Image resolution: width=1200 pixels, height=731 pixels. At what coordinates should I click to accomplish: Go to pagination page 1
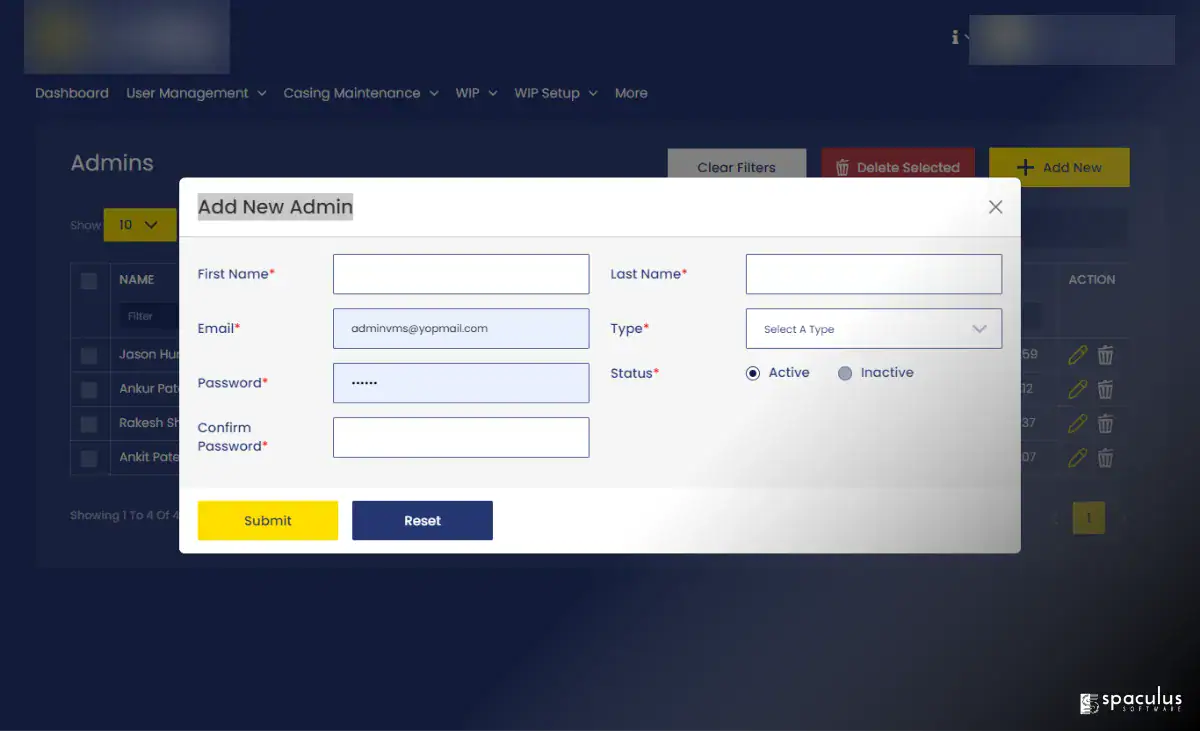(1089, 518)
